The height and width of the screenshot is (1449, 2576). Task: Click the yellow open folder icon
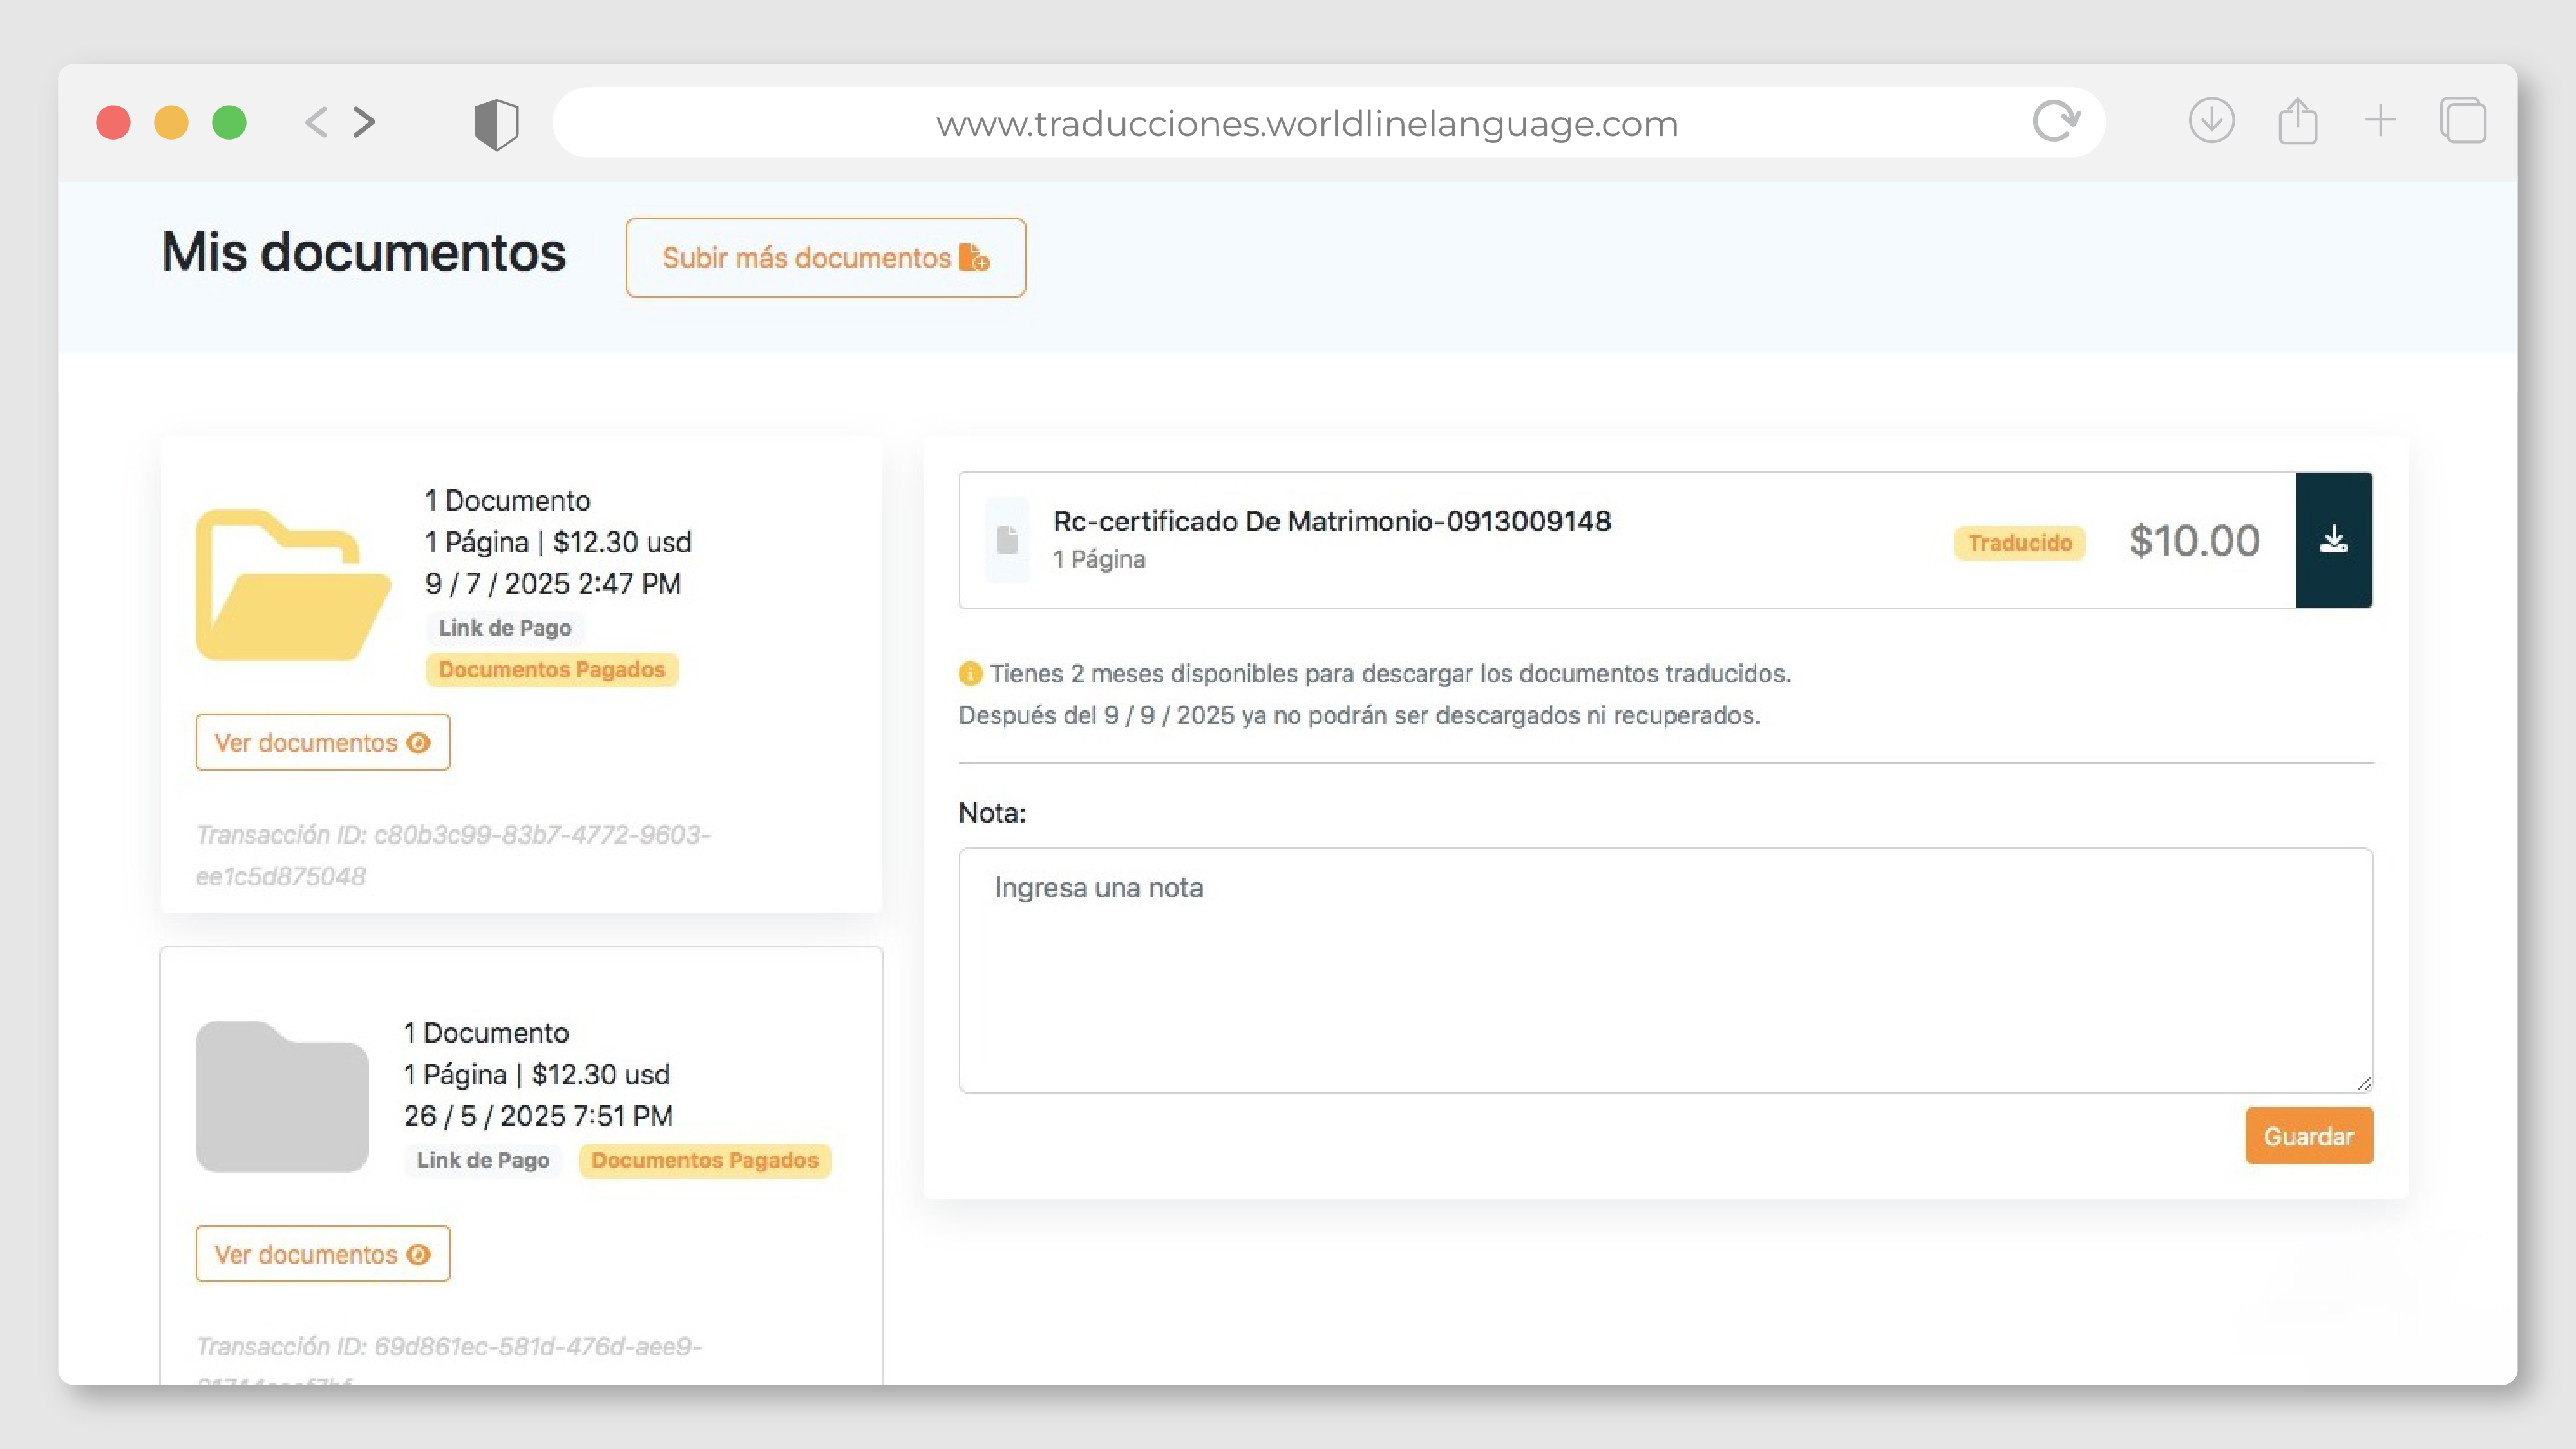click(291, 585)
